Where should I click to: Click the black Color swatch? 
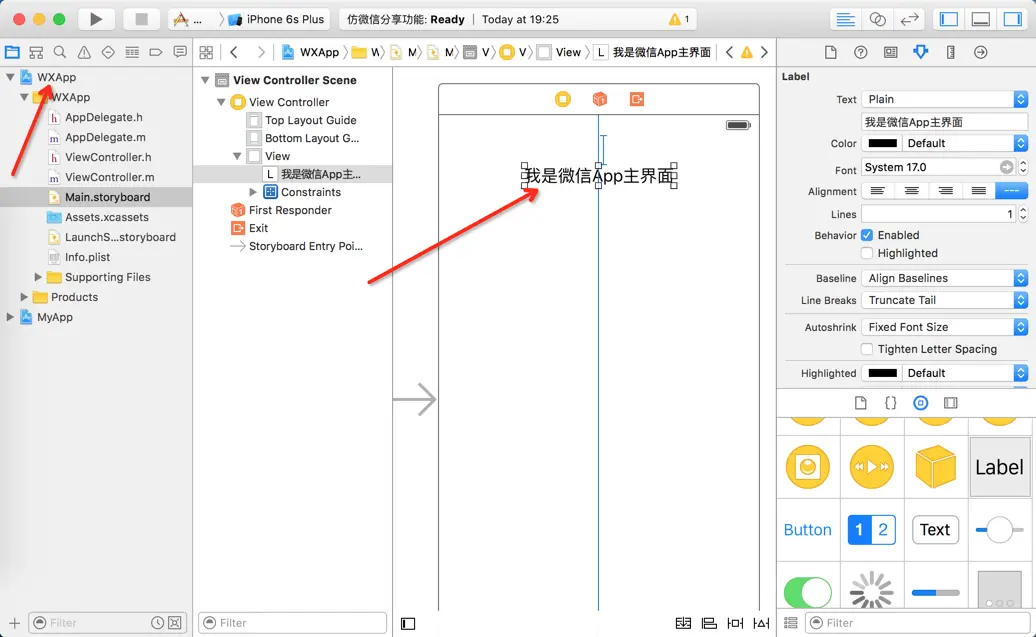(x=882, y=143)
